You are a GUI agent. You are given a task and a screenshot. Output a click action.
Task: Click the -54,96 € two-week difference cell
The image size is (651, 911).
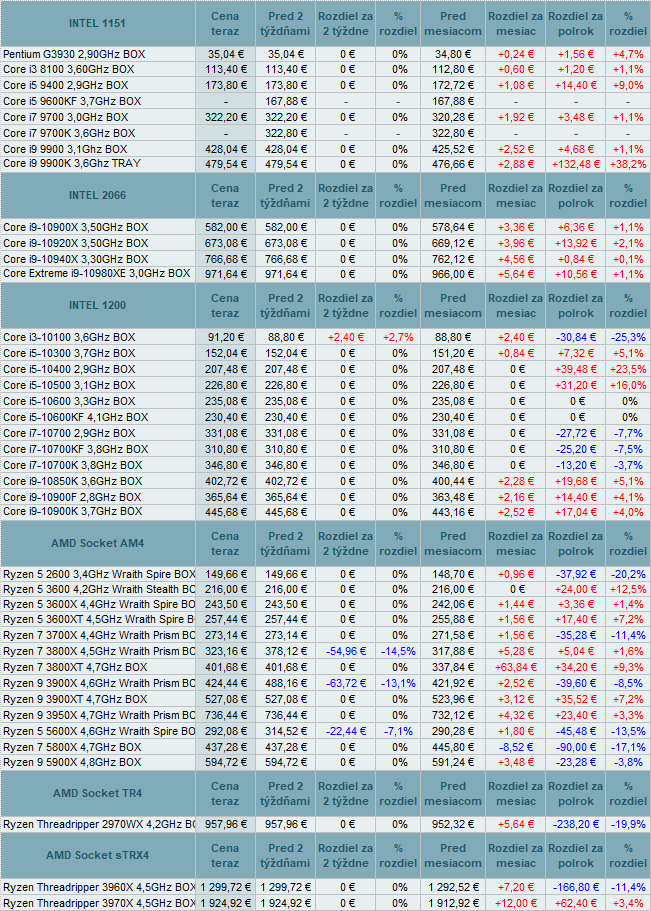(345, 651)
